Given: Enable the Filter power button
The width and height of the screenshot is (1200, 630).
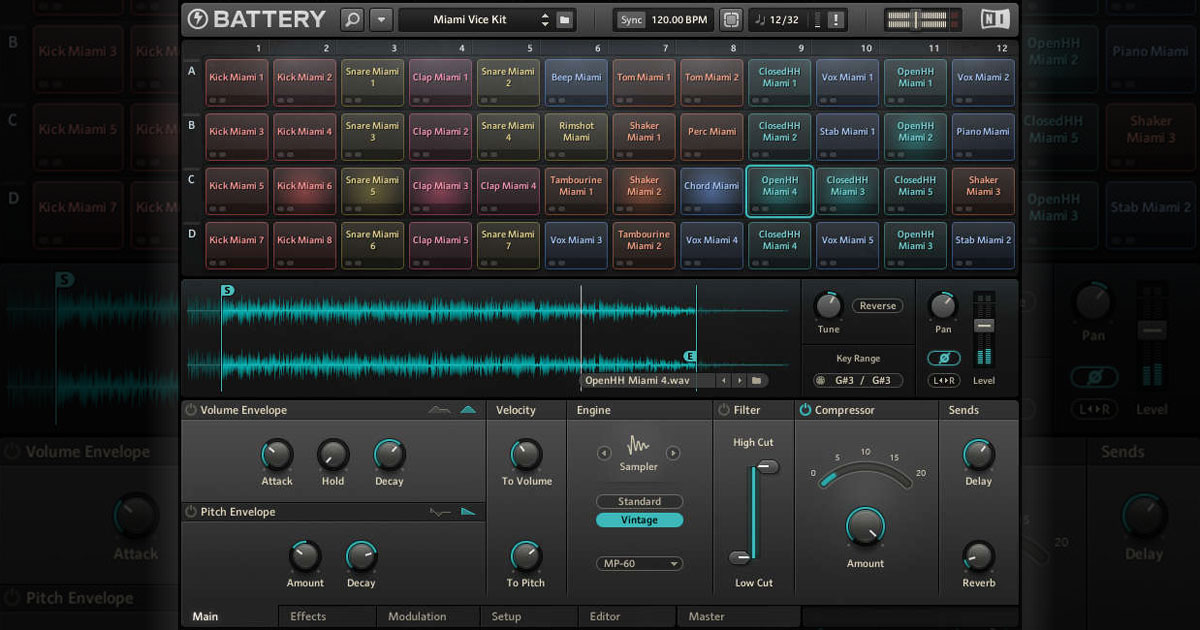Looking at the screenshot, I should [x=723, y=410].
